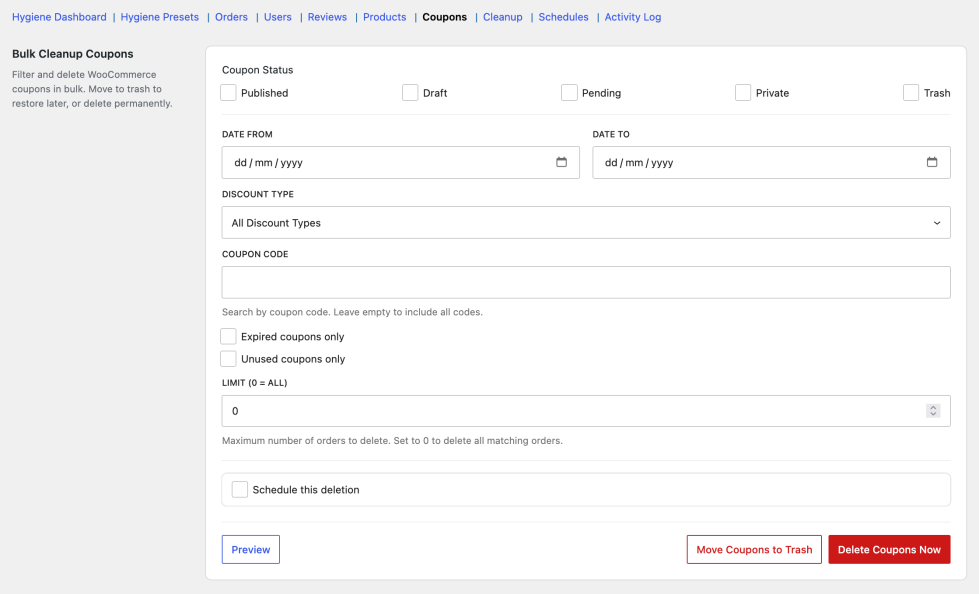This screenshot has height=594, width=979.
Task: Tick the Published status checkbox
Action: (229, 93)
